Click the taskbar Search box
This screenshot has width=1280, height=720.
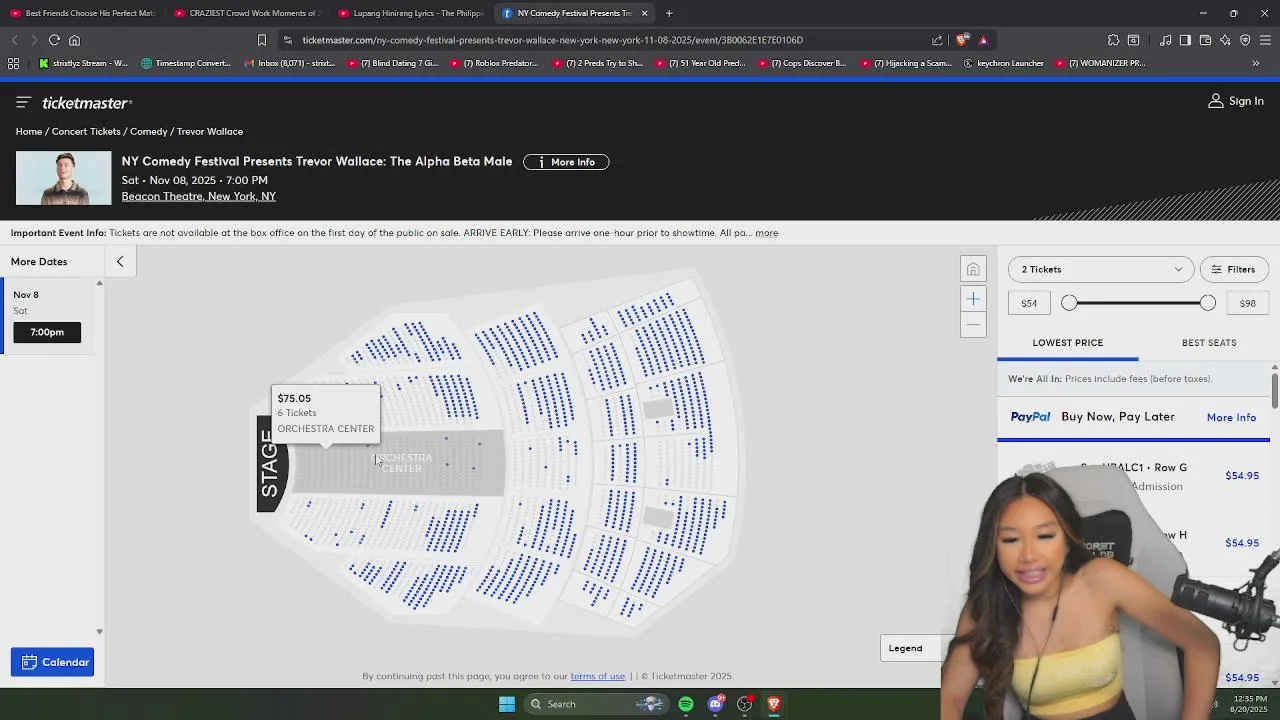tap(595, 704)
